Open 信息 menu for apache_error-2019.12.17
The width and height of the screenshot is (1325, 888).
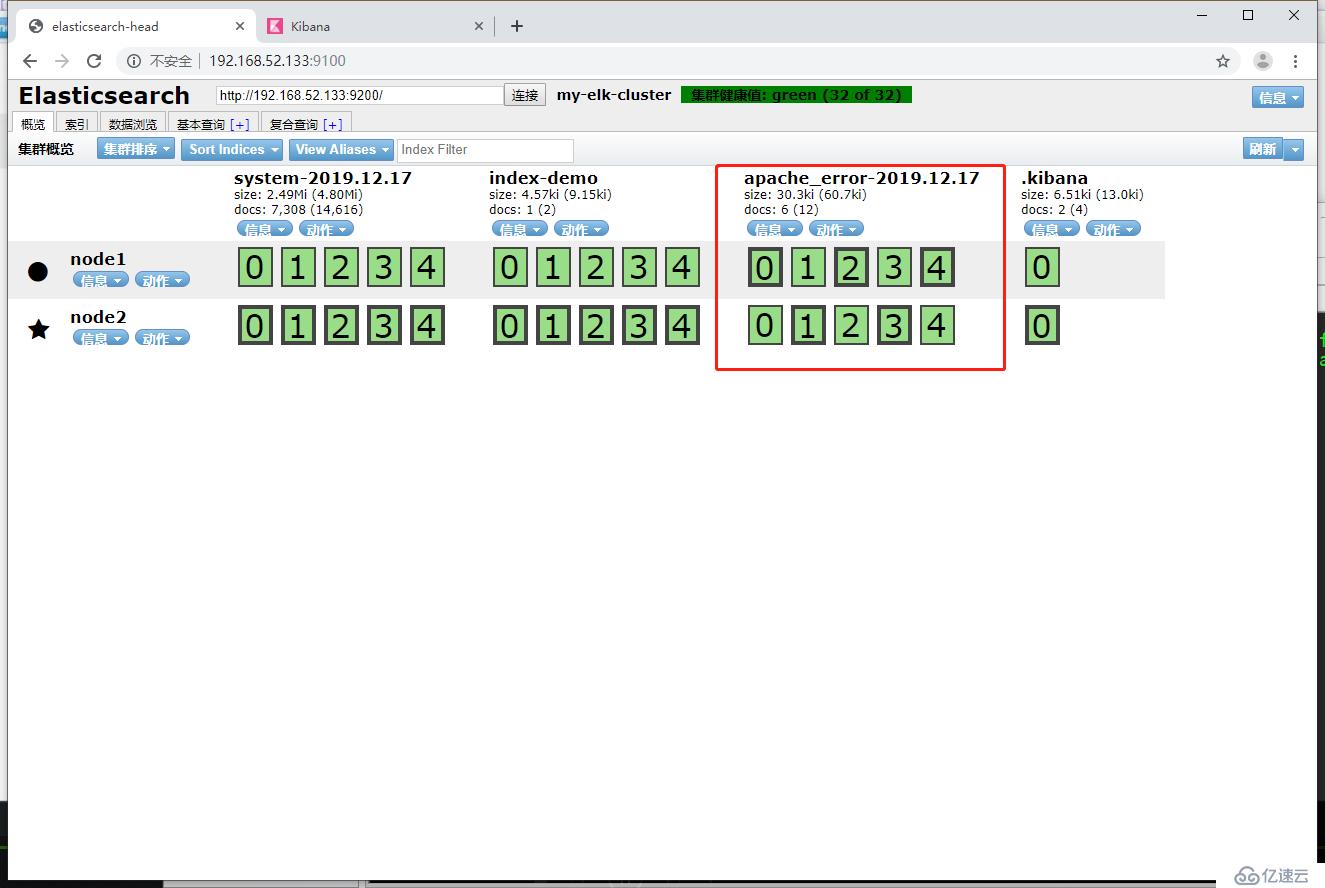coord(775,229)
